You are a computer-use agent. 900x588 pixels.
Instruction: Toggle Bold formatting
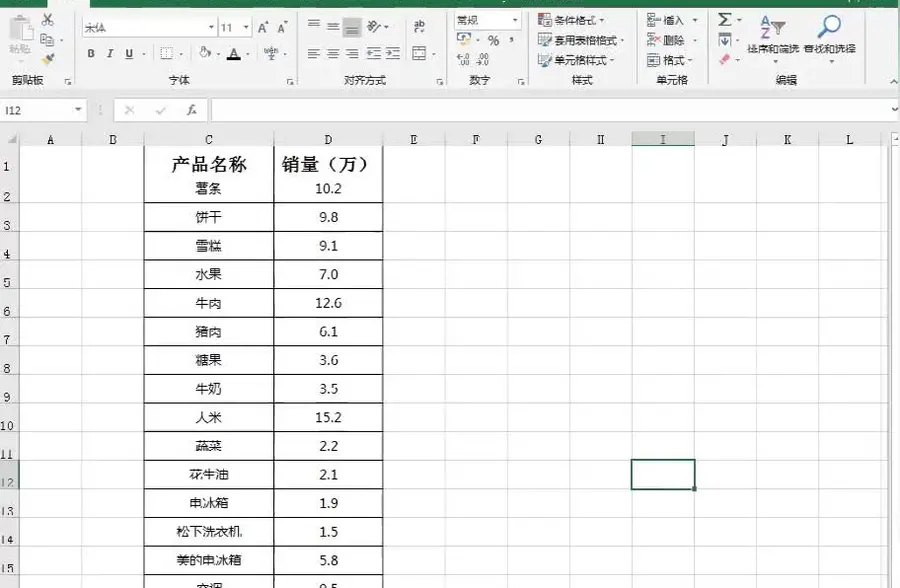click(x=91, y=53)
